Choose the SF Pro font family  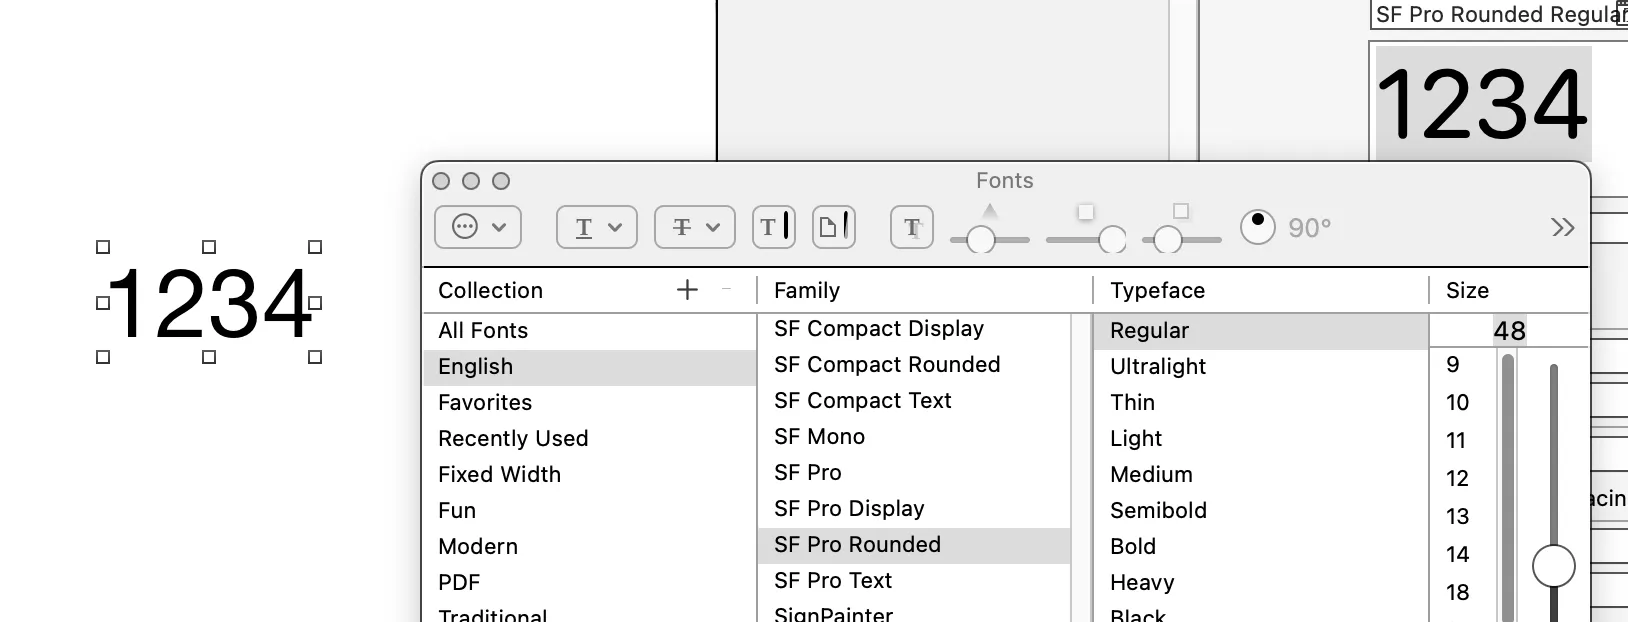point(915,472)
